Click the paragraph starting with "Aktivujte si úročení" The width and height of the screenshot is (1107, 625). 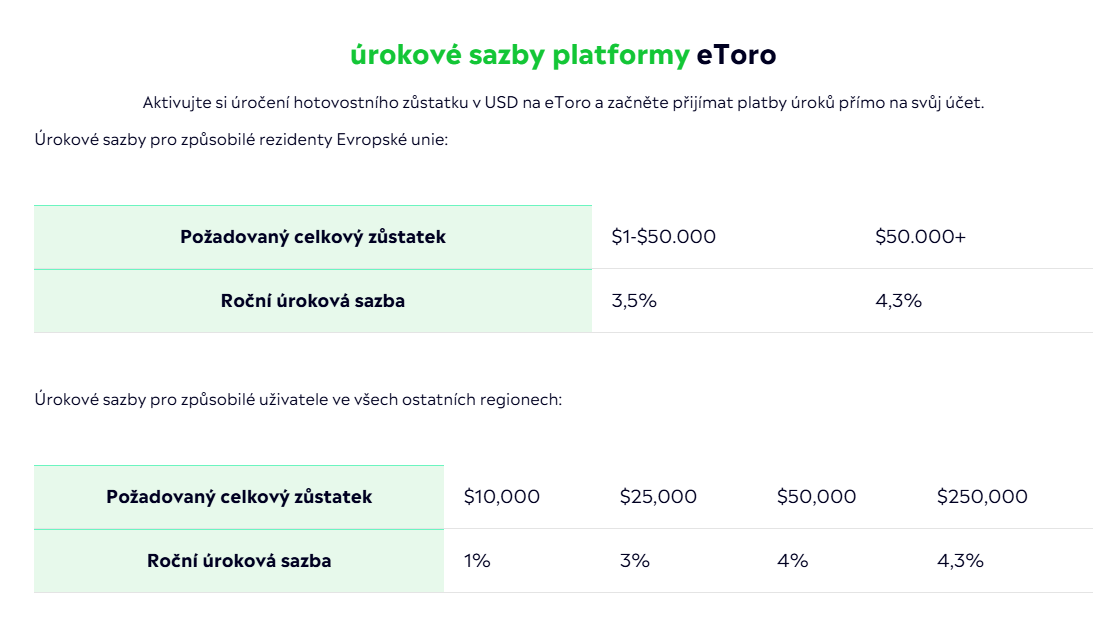tap(563, 102)
